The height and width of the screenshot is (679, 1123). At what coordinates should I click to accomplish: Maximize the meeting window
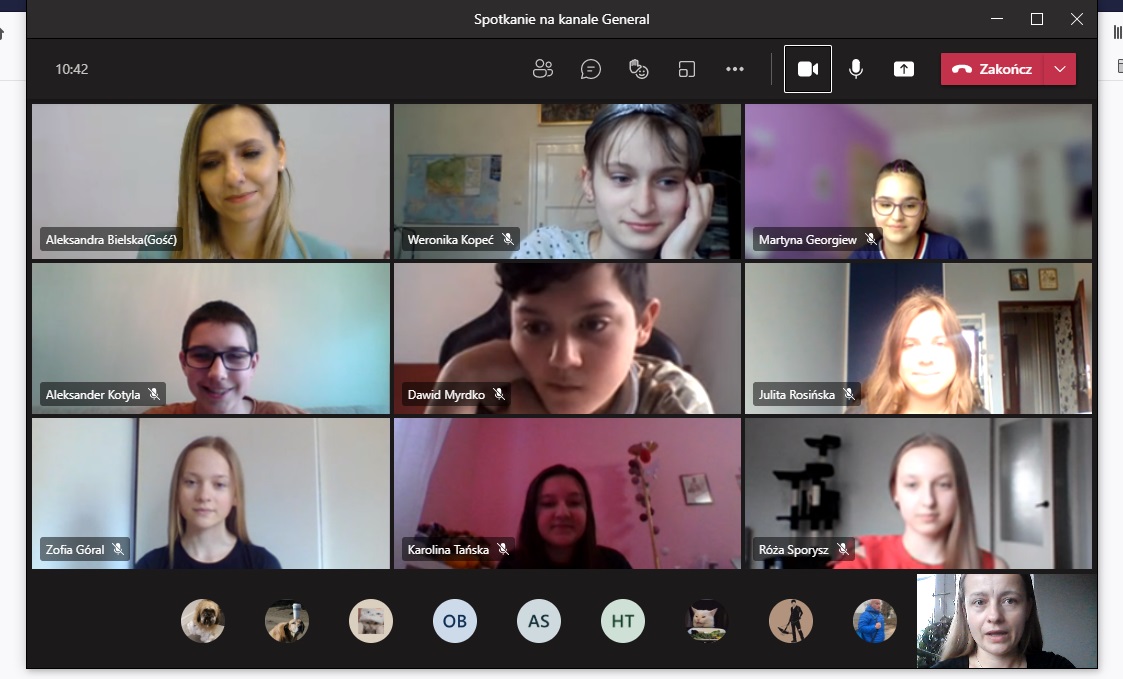(1037, 19)
